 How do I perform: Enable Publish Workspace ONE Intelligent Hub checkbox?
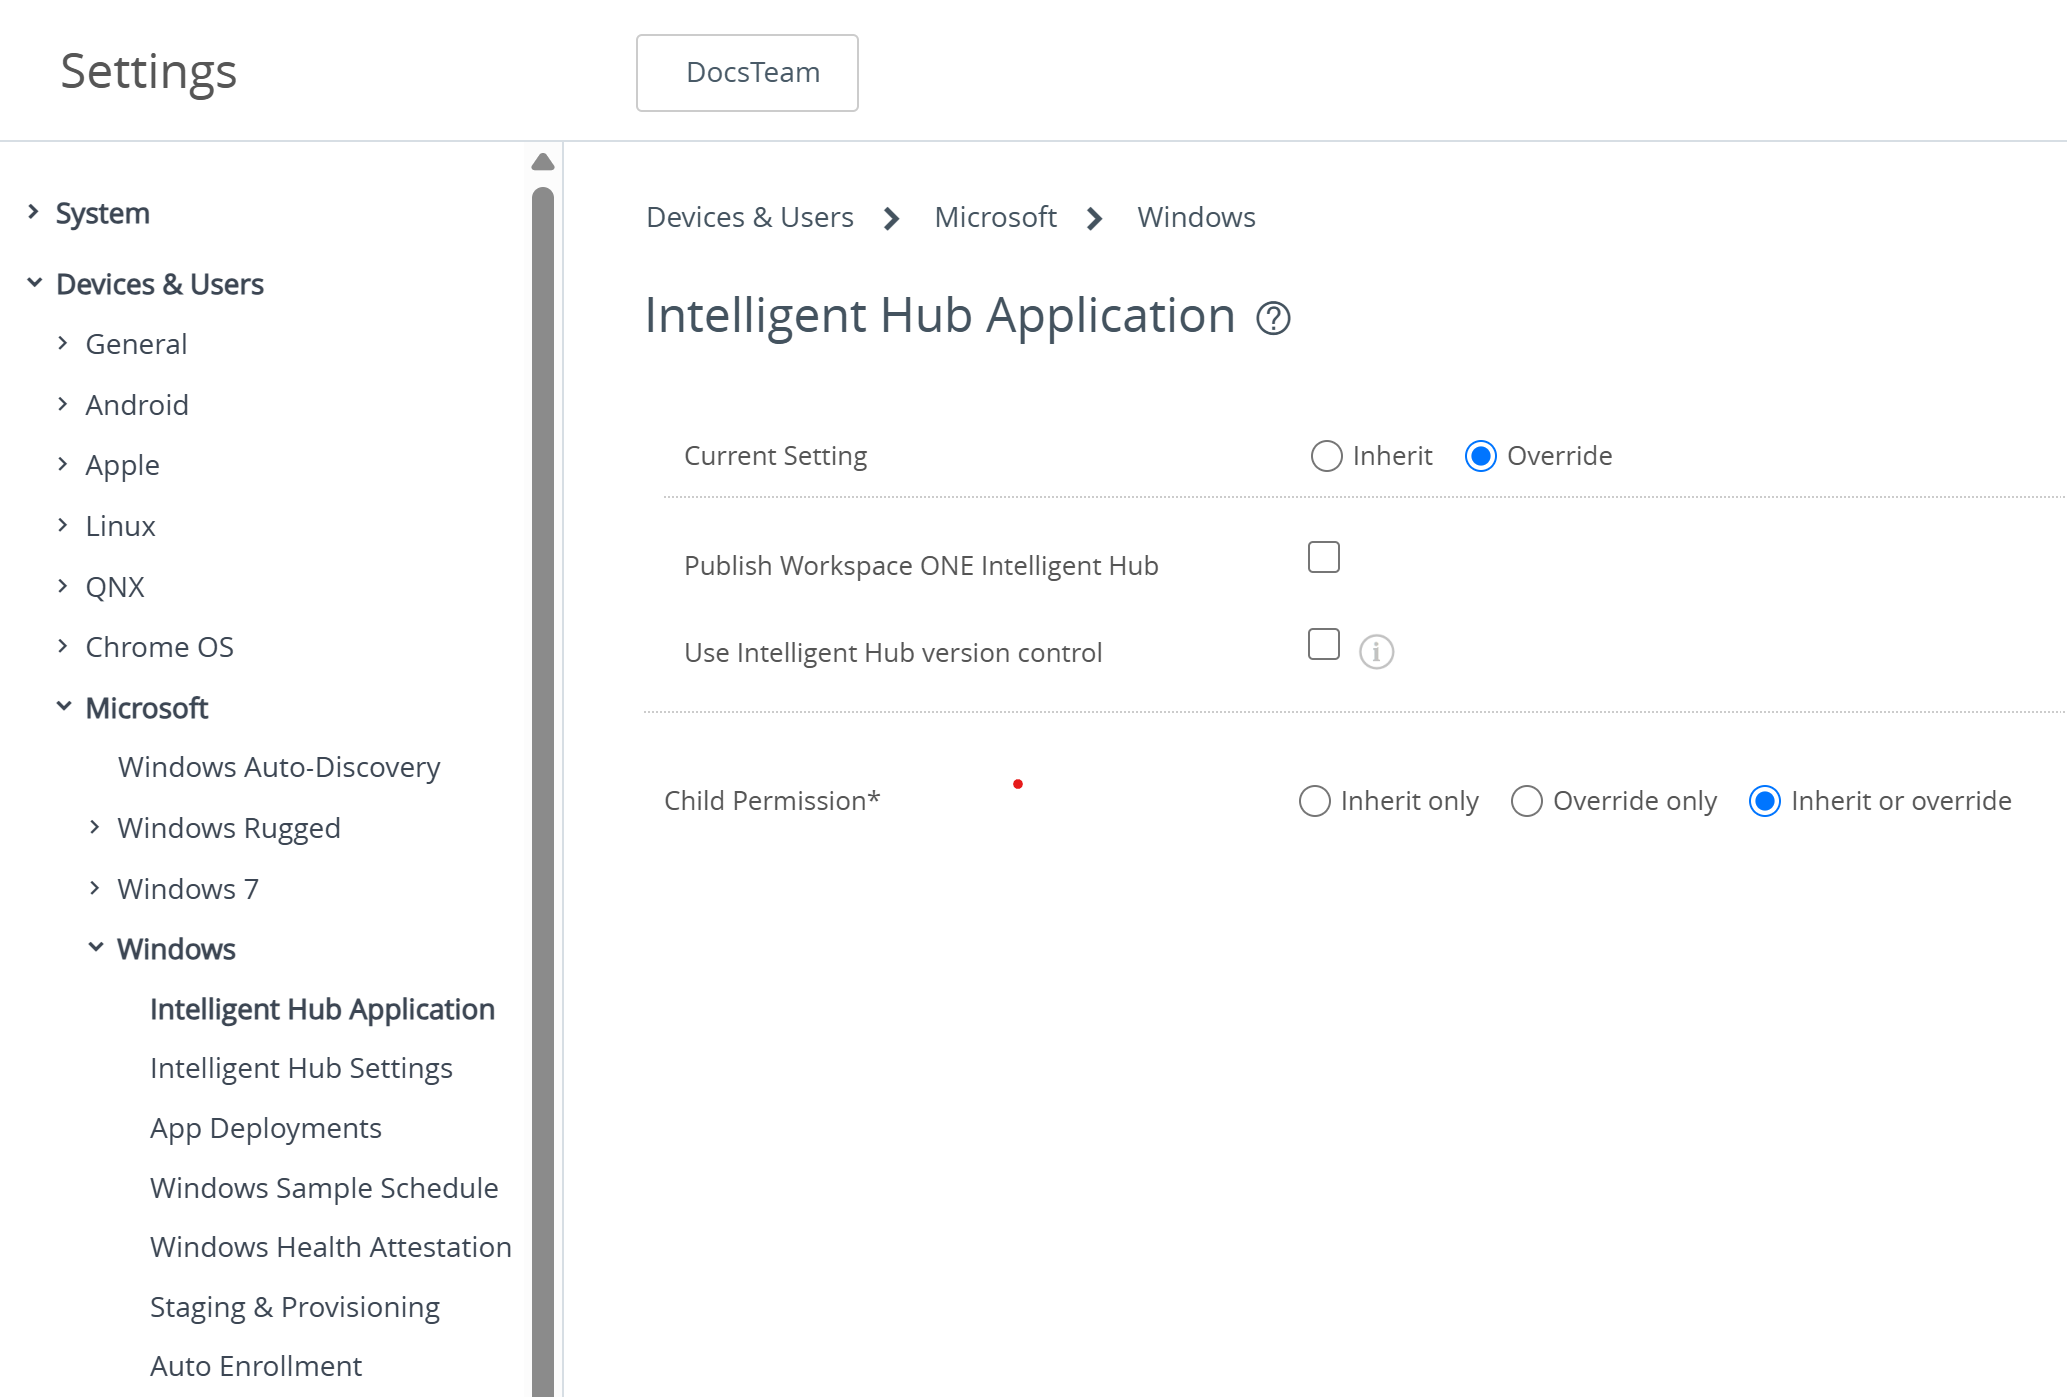pyautogui.click(x=1324, y=557)
